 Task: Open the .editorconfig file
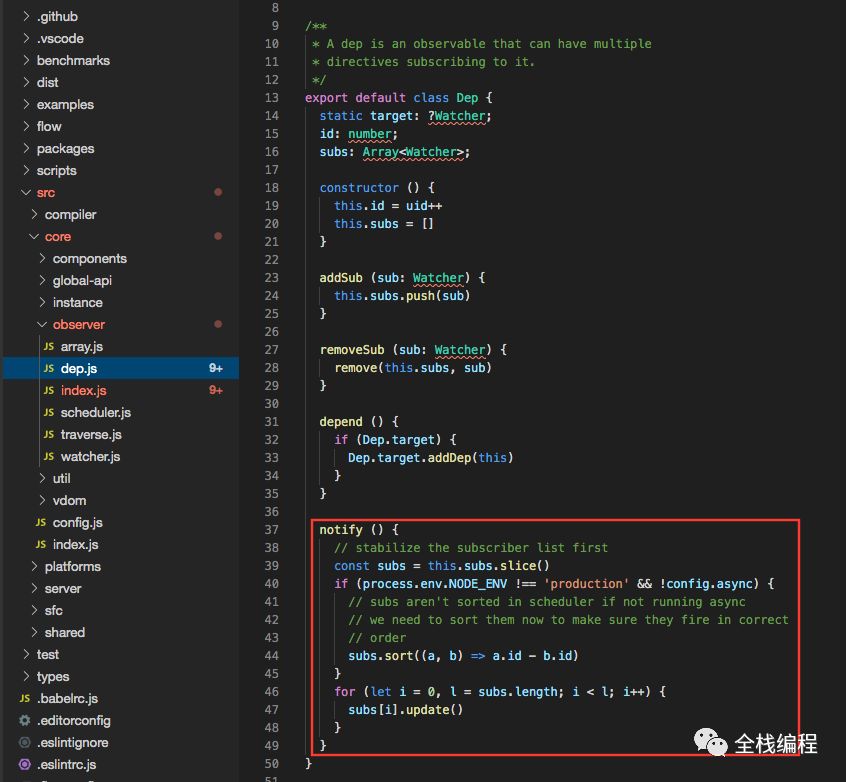tap(73, 720)
